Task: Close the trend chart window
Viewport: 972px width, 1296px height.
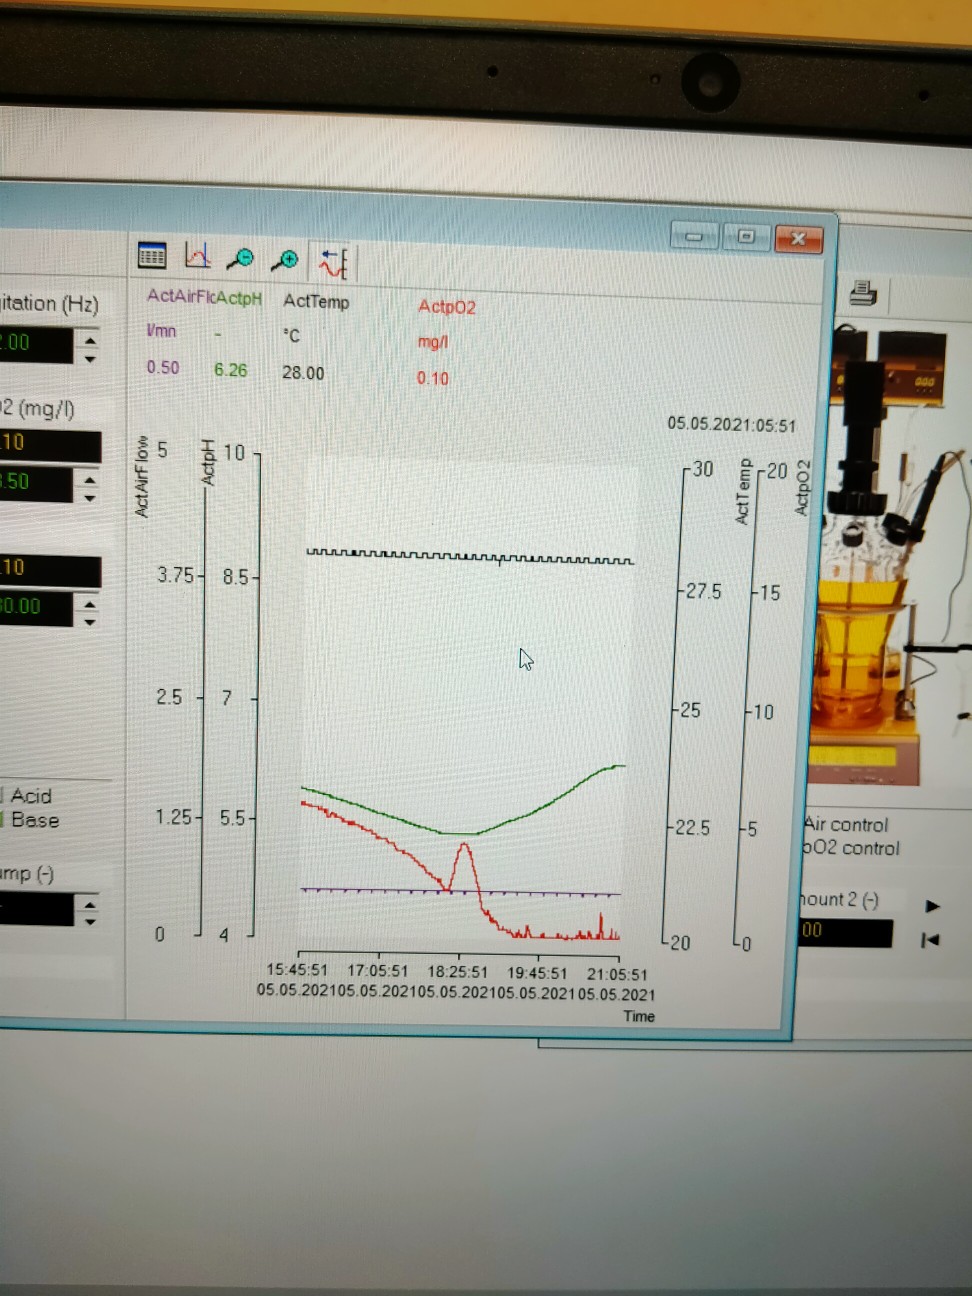Action: point(797,238)
